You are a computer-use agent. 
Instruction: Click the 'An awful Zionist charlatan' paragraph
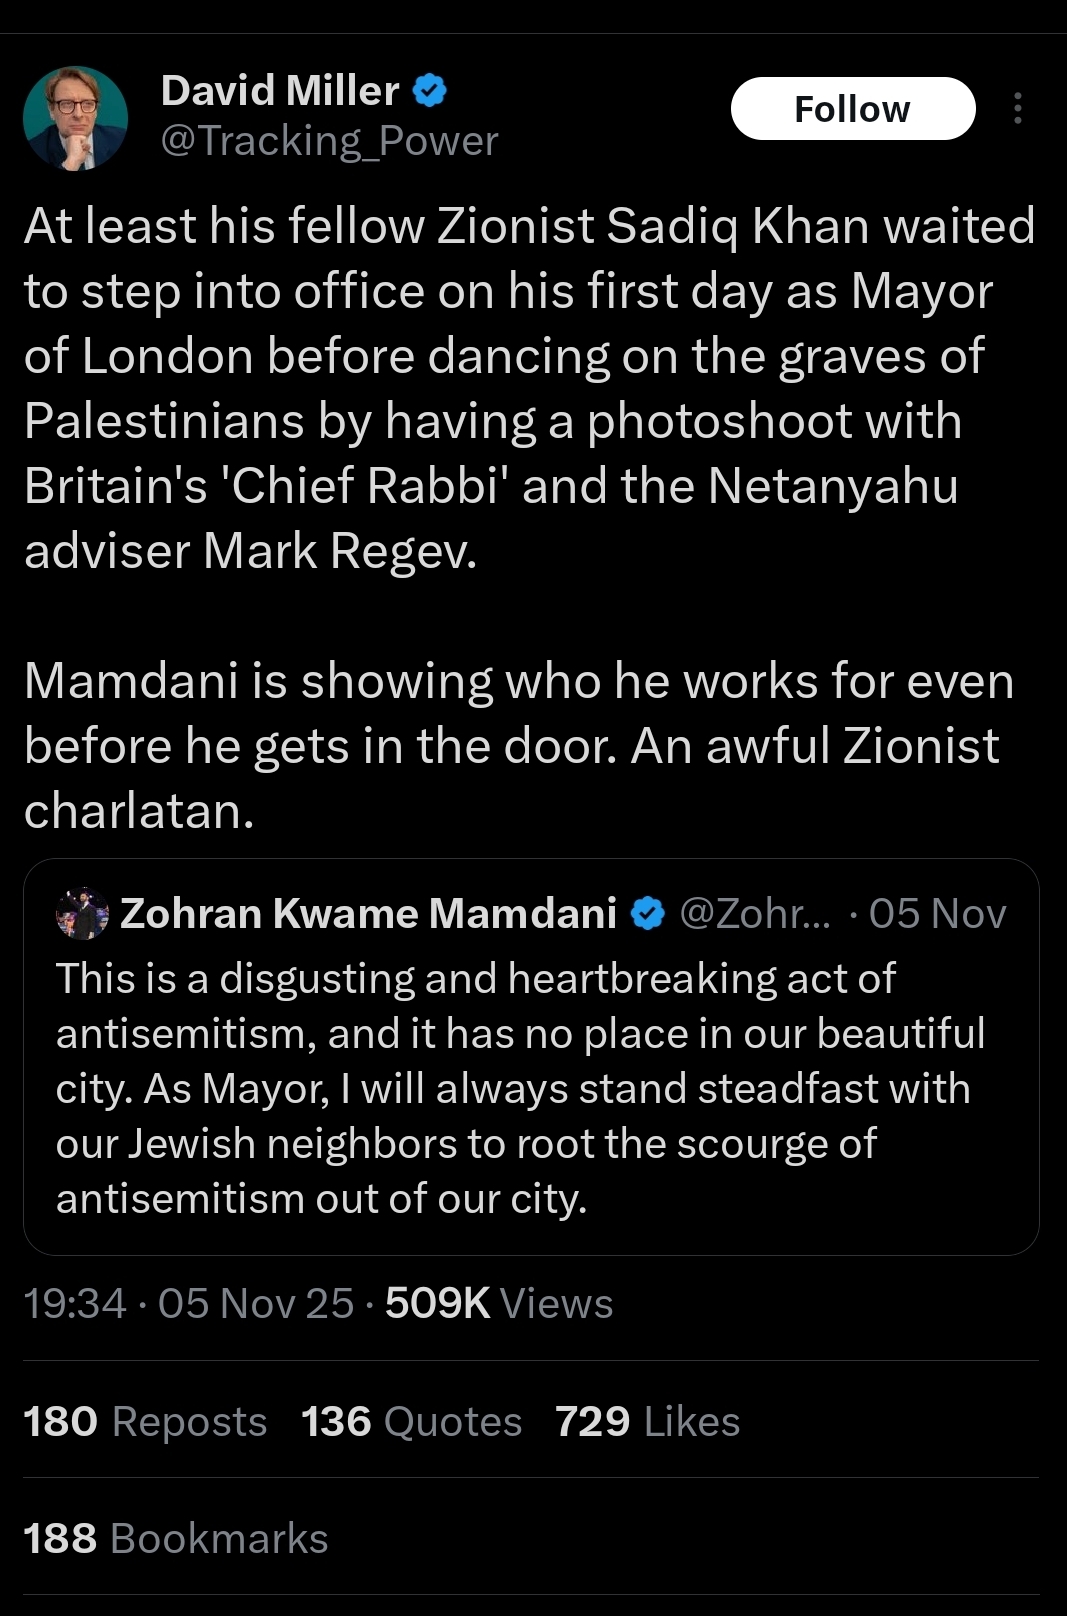tap(520, 745)
